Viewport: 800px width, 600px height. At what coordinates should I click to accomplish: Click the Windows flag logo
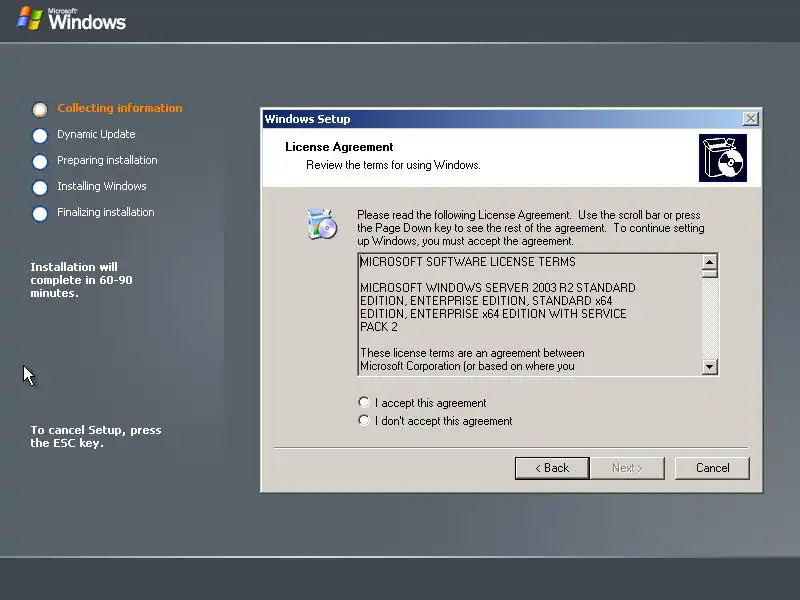click(x=29, y=19)
